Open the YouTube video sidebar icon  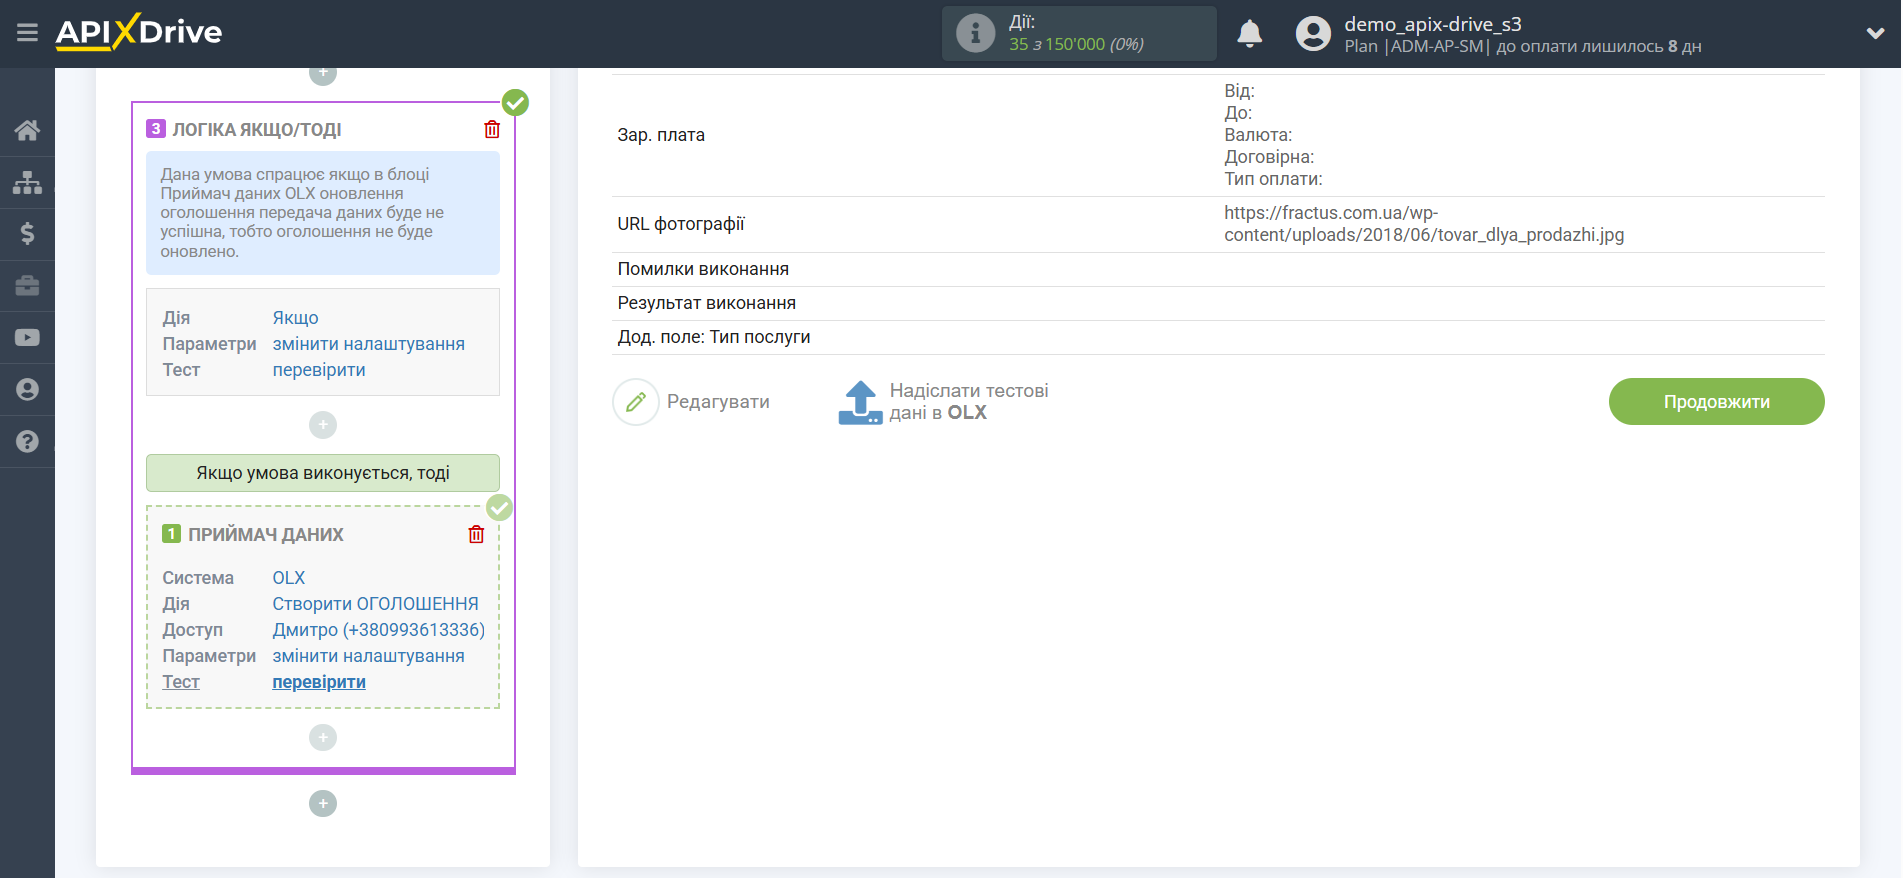click(x=27, y=338)
